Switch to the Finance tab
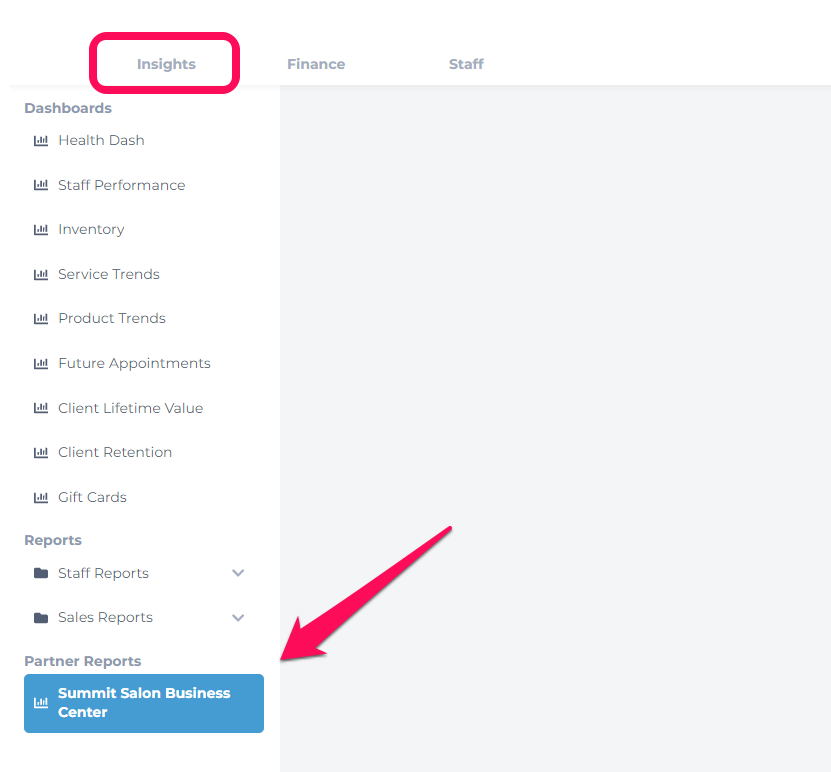 (316, 64)
